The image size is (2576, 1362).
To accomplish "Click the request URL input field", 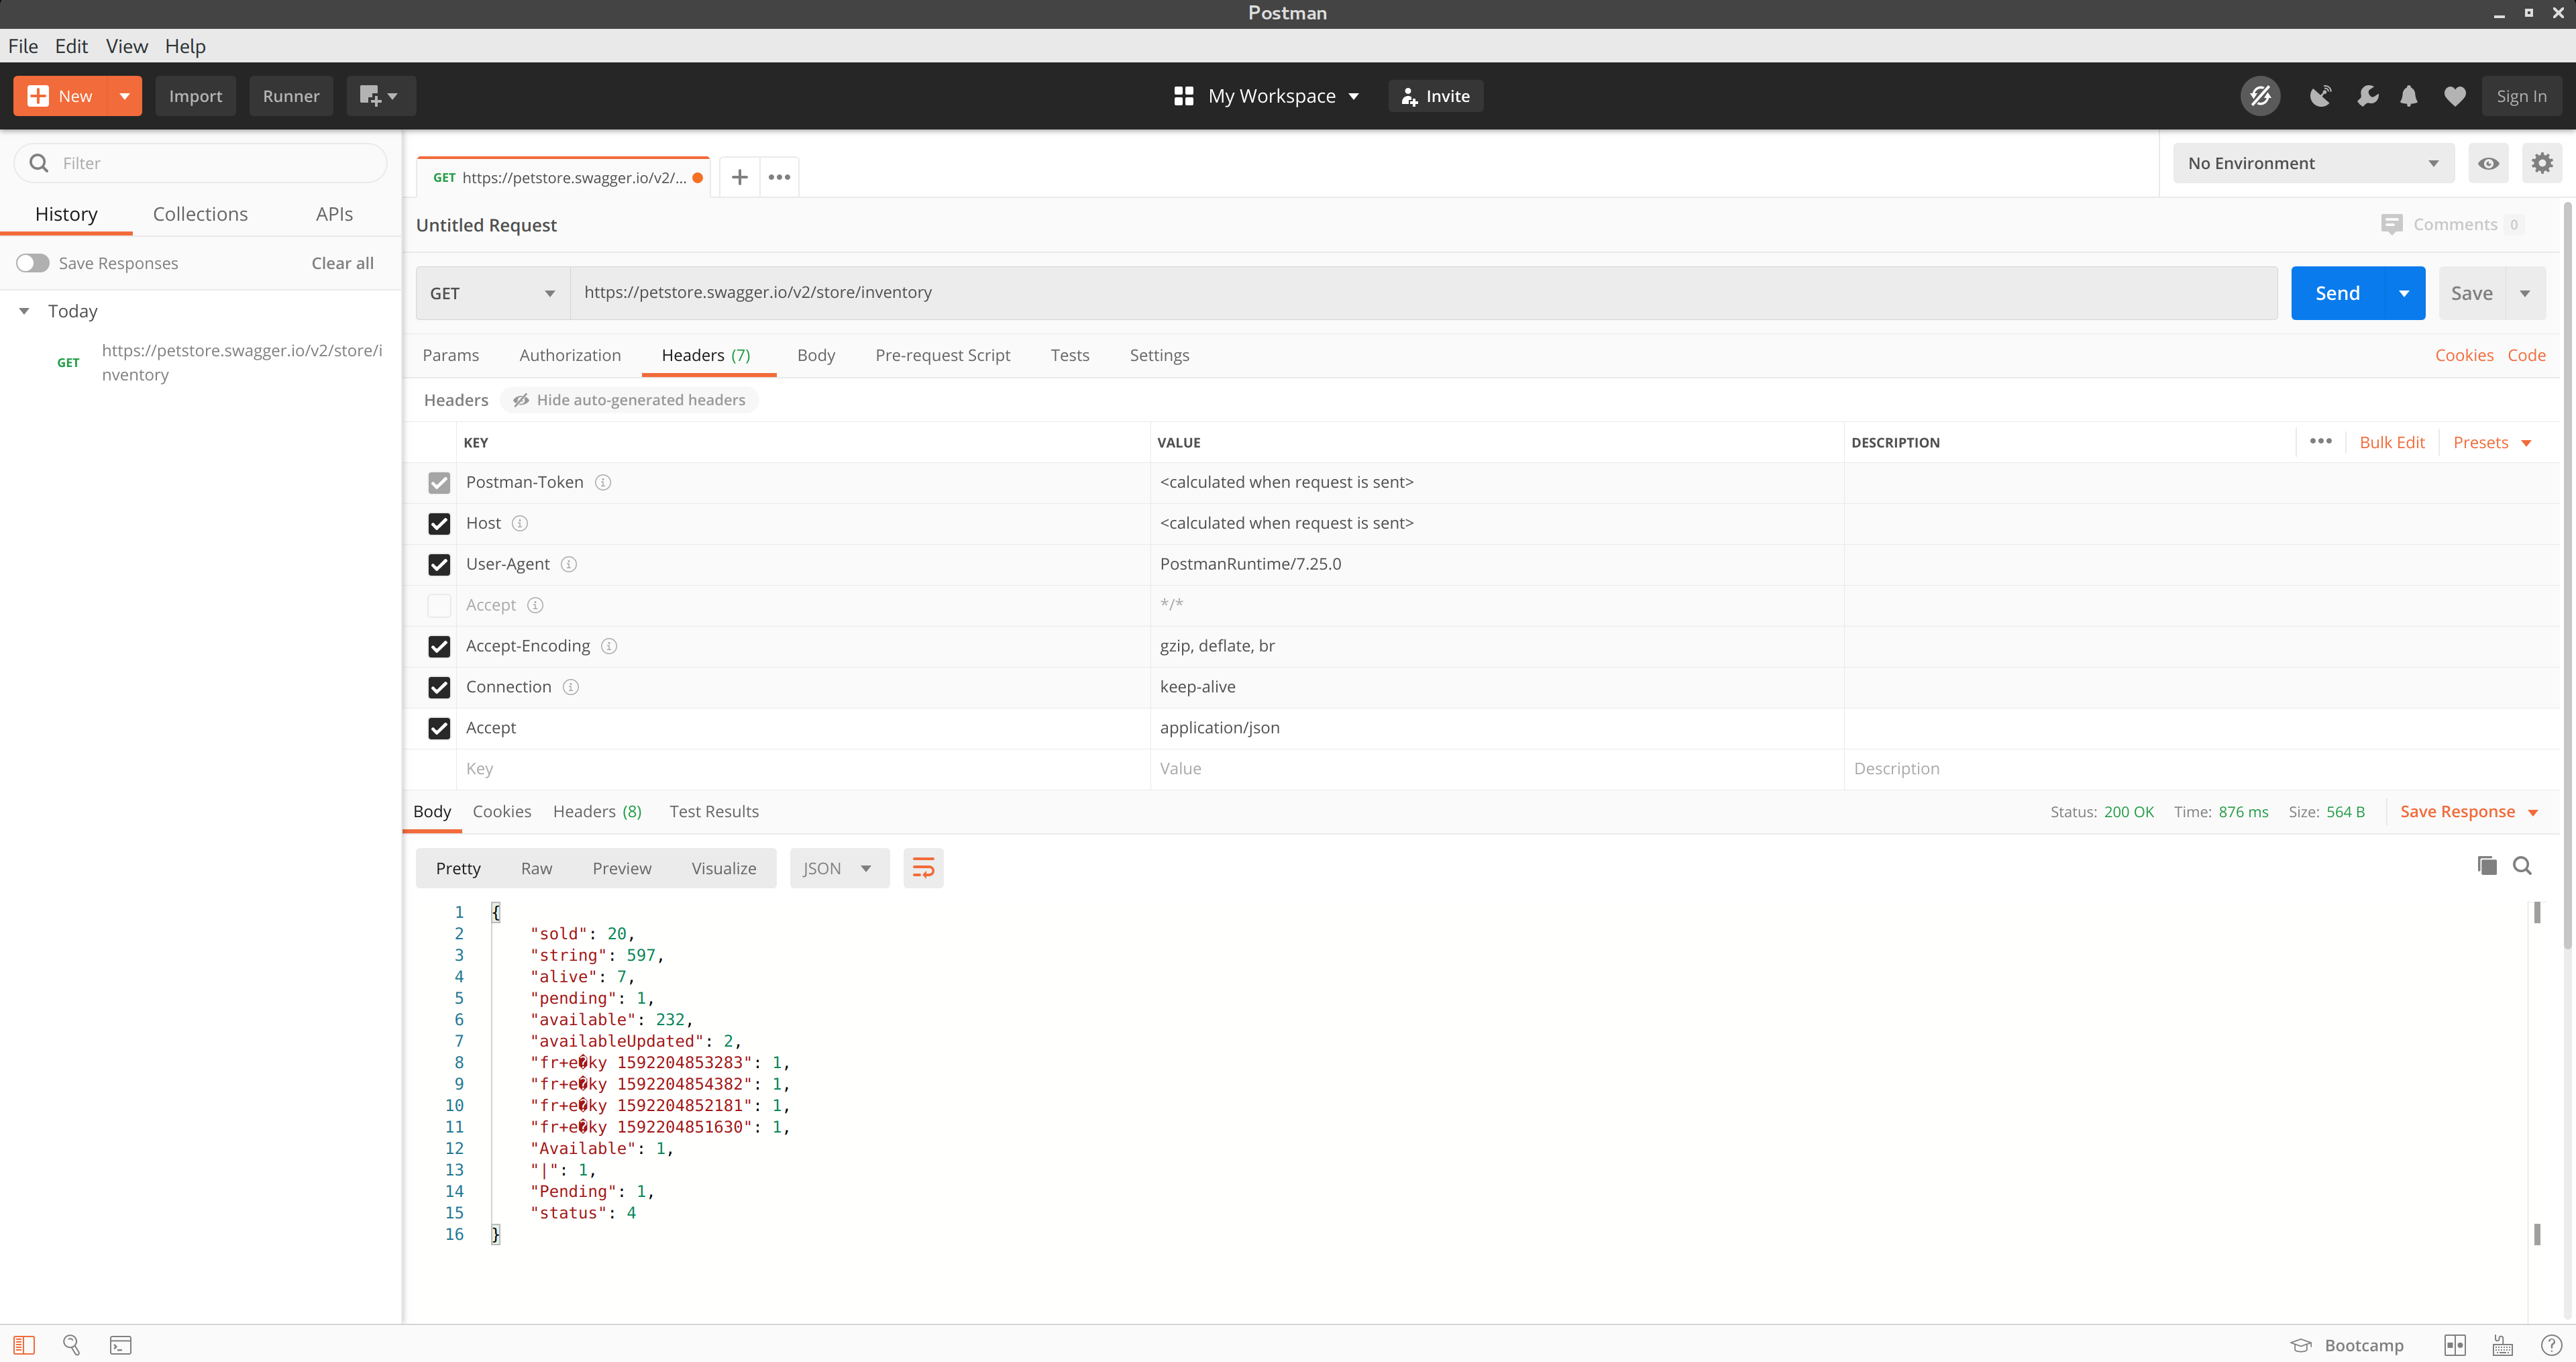I will coord(1420,292).
